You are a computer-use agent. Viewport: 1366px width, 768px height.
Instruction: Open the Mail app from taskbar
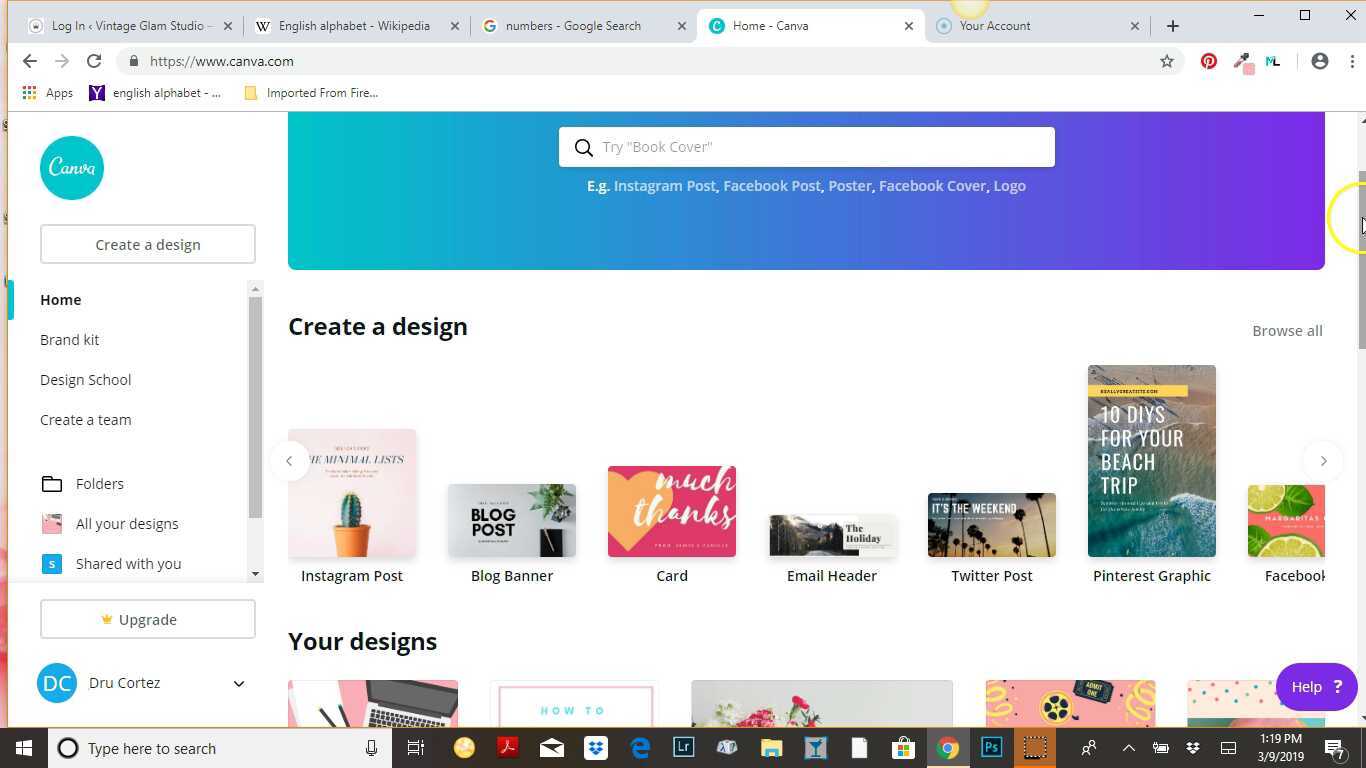pos(552,748)
